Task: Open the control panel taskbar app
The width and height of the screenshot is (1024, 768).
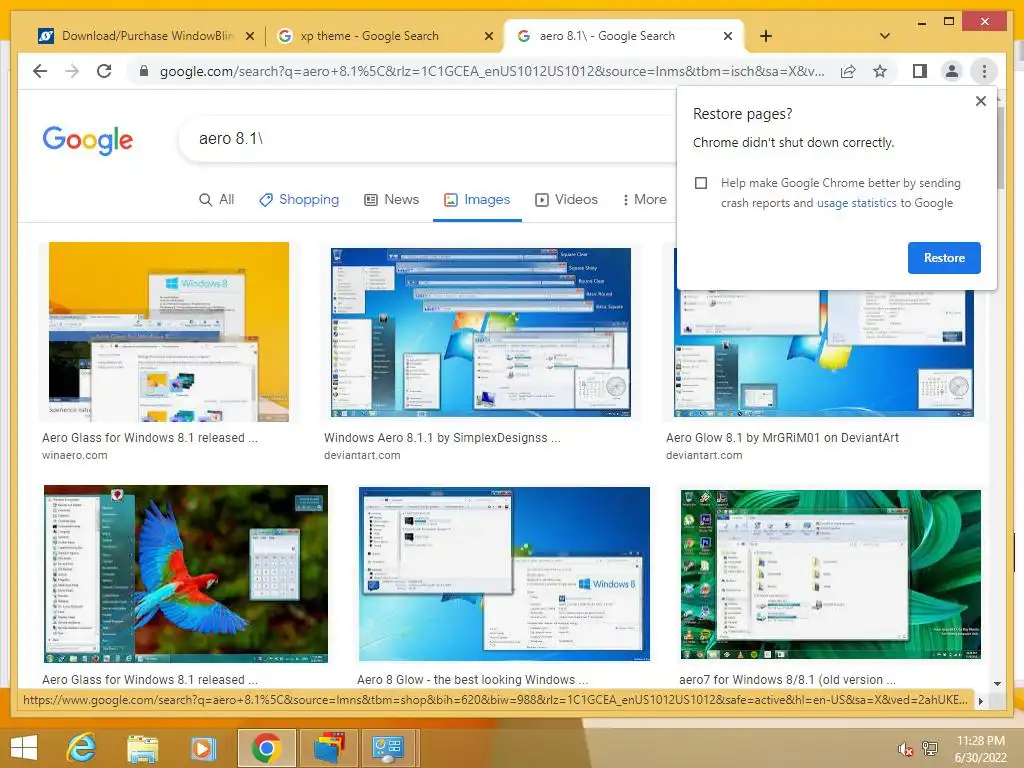Action: 388,748
